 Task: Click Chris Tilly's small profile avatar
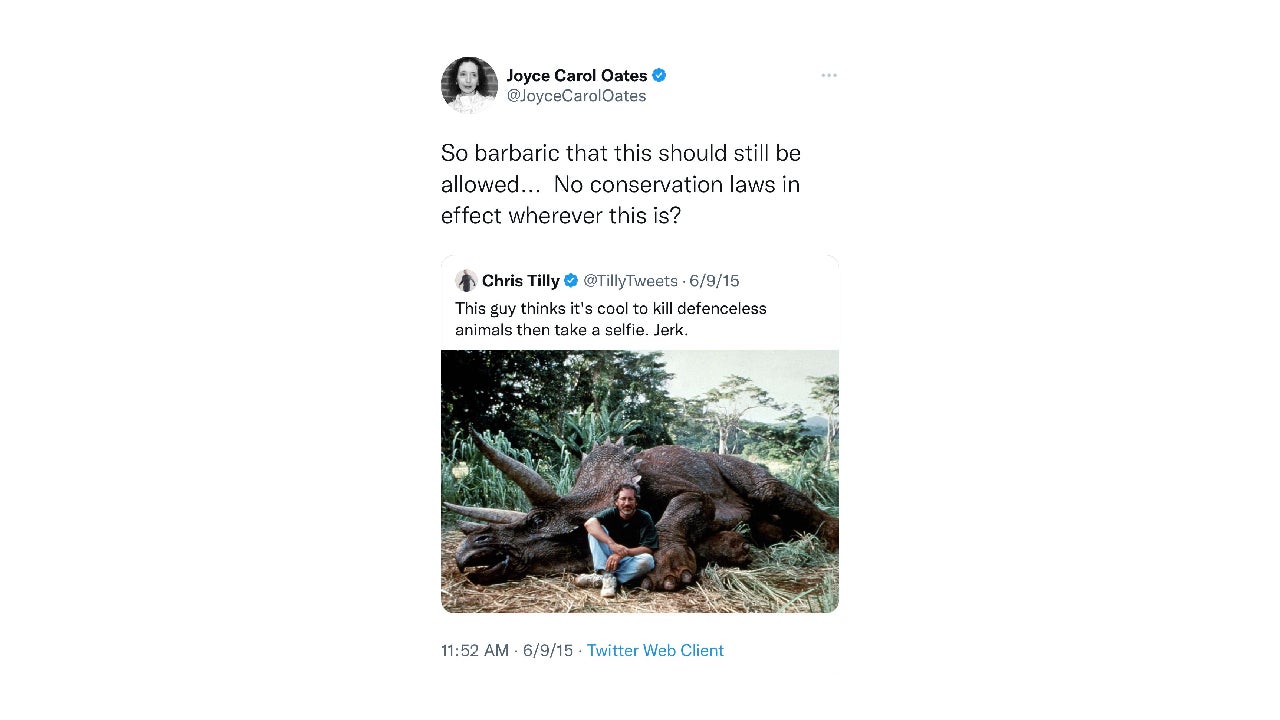pyautogui.click(x=466, y=281)
